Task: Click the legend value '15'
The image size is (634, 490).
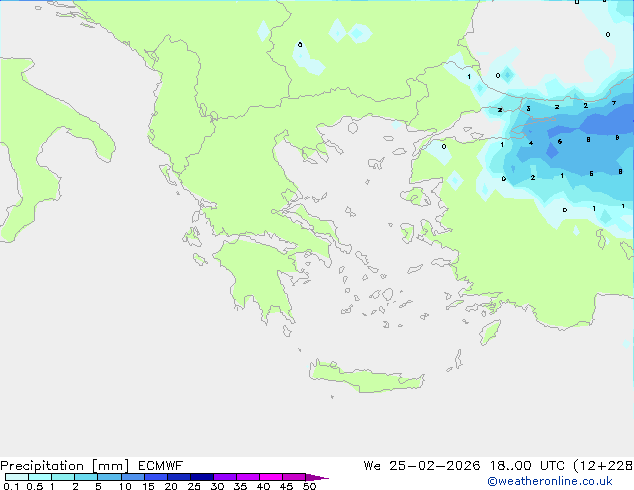Action: tap(148, 486)
